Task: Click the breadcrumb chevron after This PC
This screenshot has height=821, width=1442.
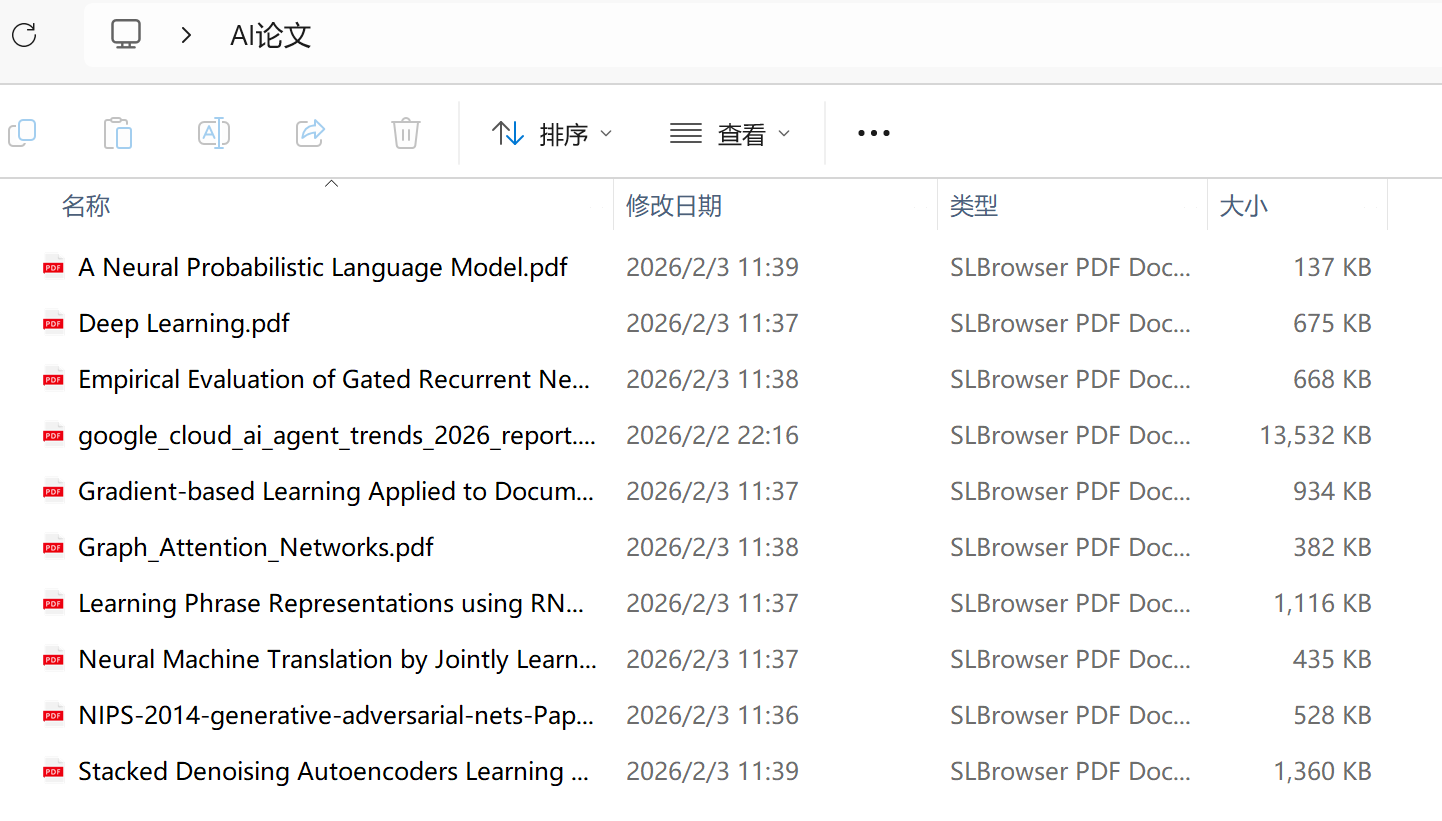Action: 185,34
